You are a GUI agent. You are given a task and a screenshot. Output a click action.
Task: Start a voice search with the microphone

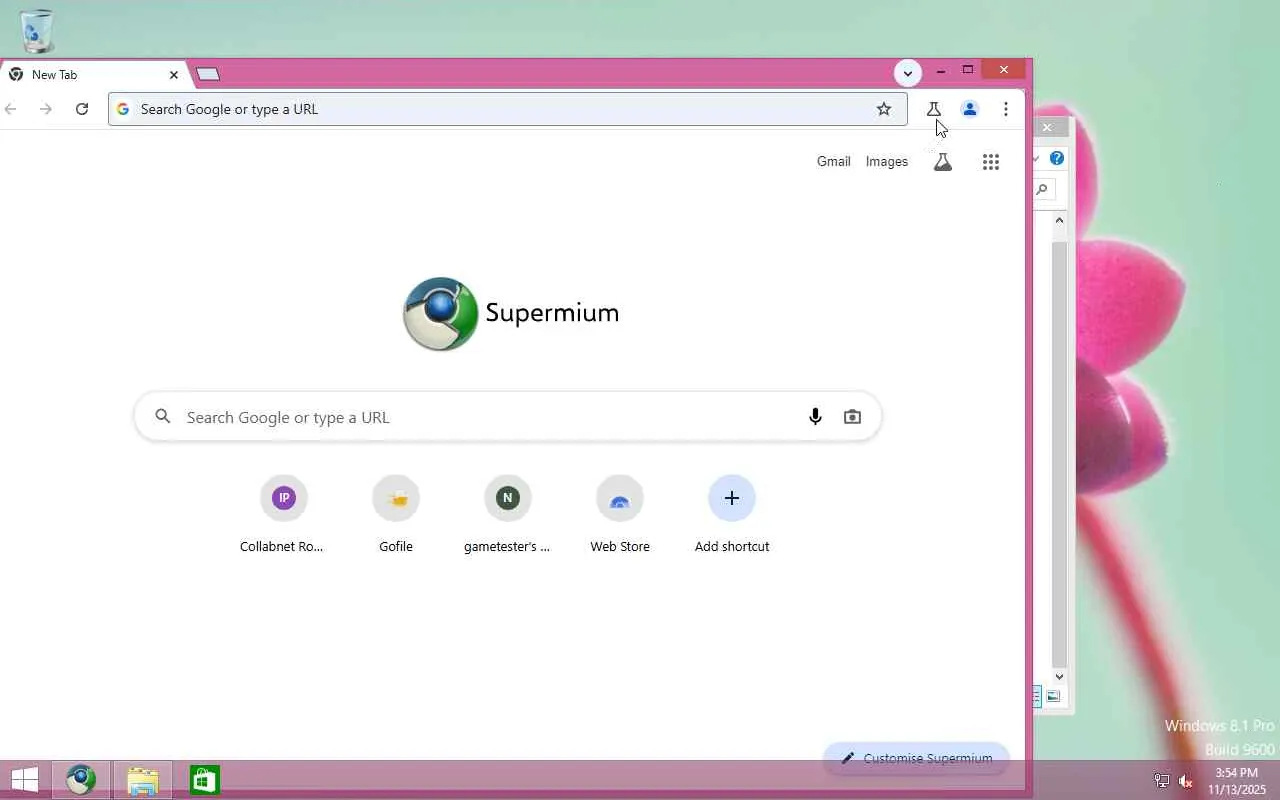pyautogui.click(x=815, y=417)
